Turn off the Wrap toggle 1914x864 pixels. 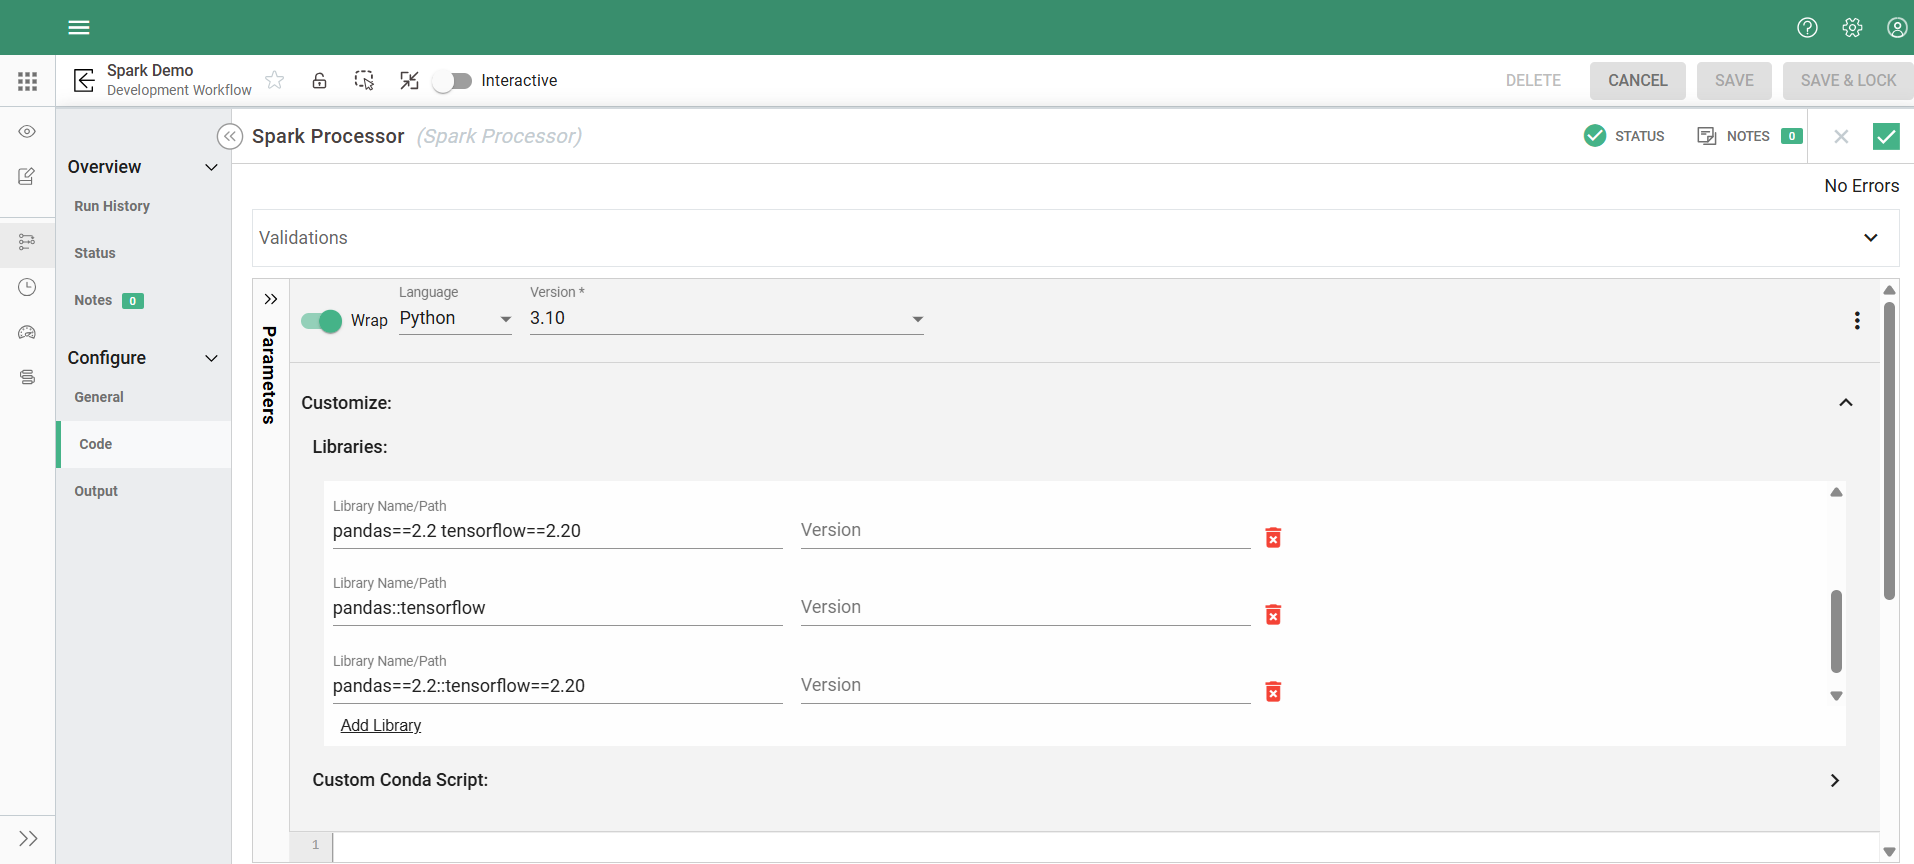[321, 321]
